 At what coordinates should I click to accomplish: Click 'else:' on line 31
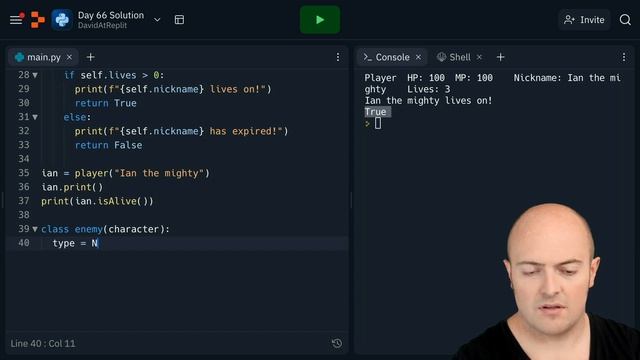tap(77, 117)
